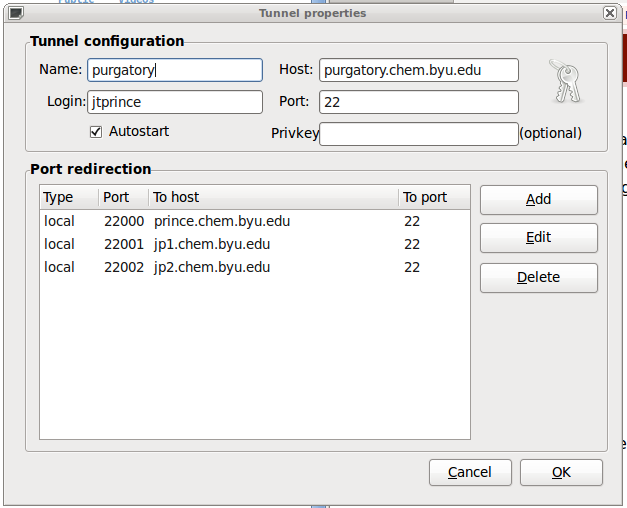Confirm with the OK button

[x=561, y=472]
